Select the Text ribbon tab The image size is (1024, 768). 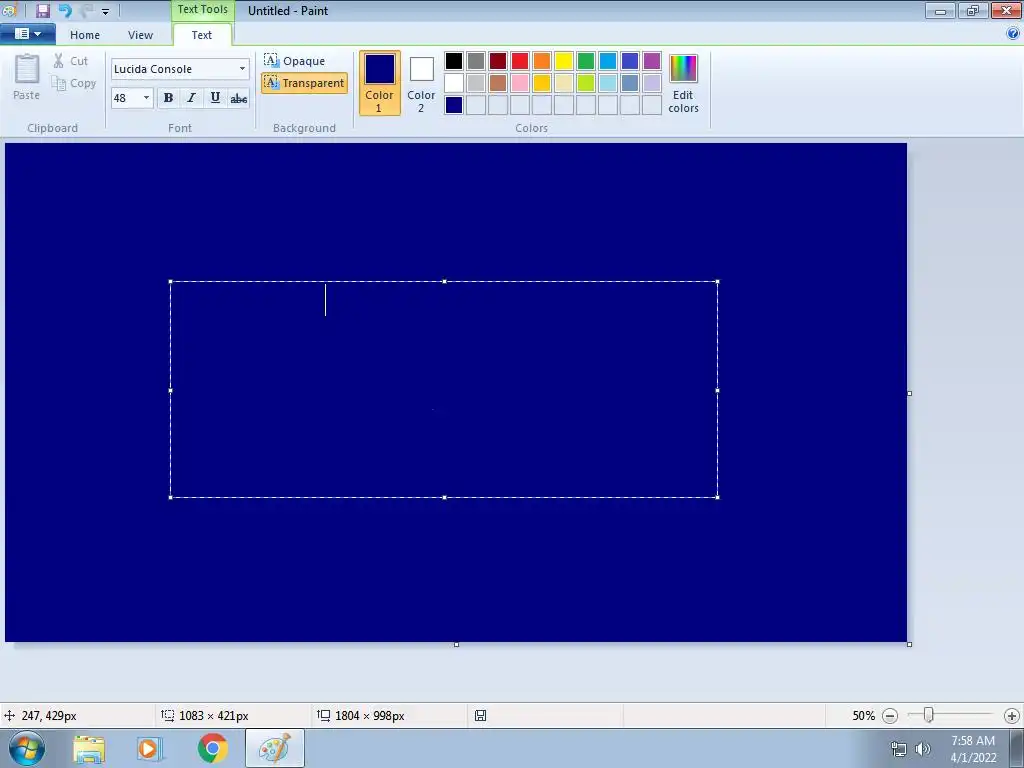pyautogui.click(x=202, y=35)
